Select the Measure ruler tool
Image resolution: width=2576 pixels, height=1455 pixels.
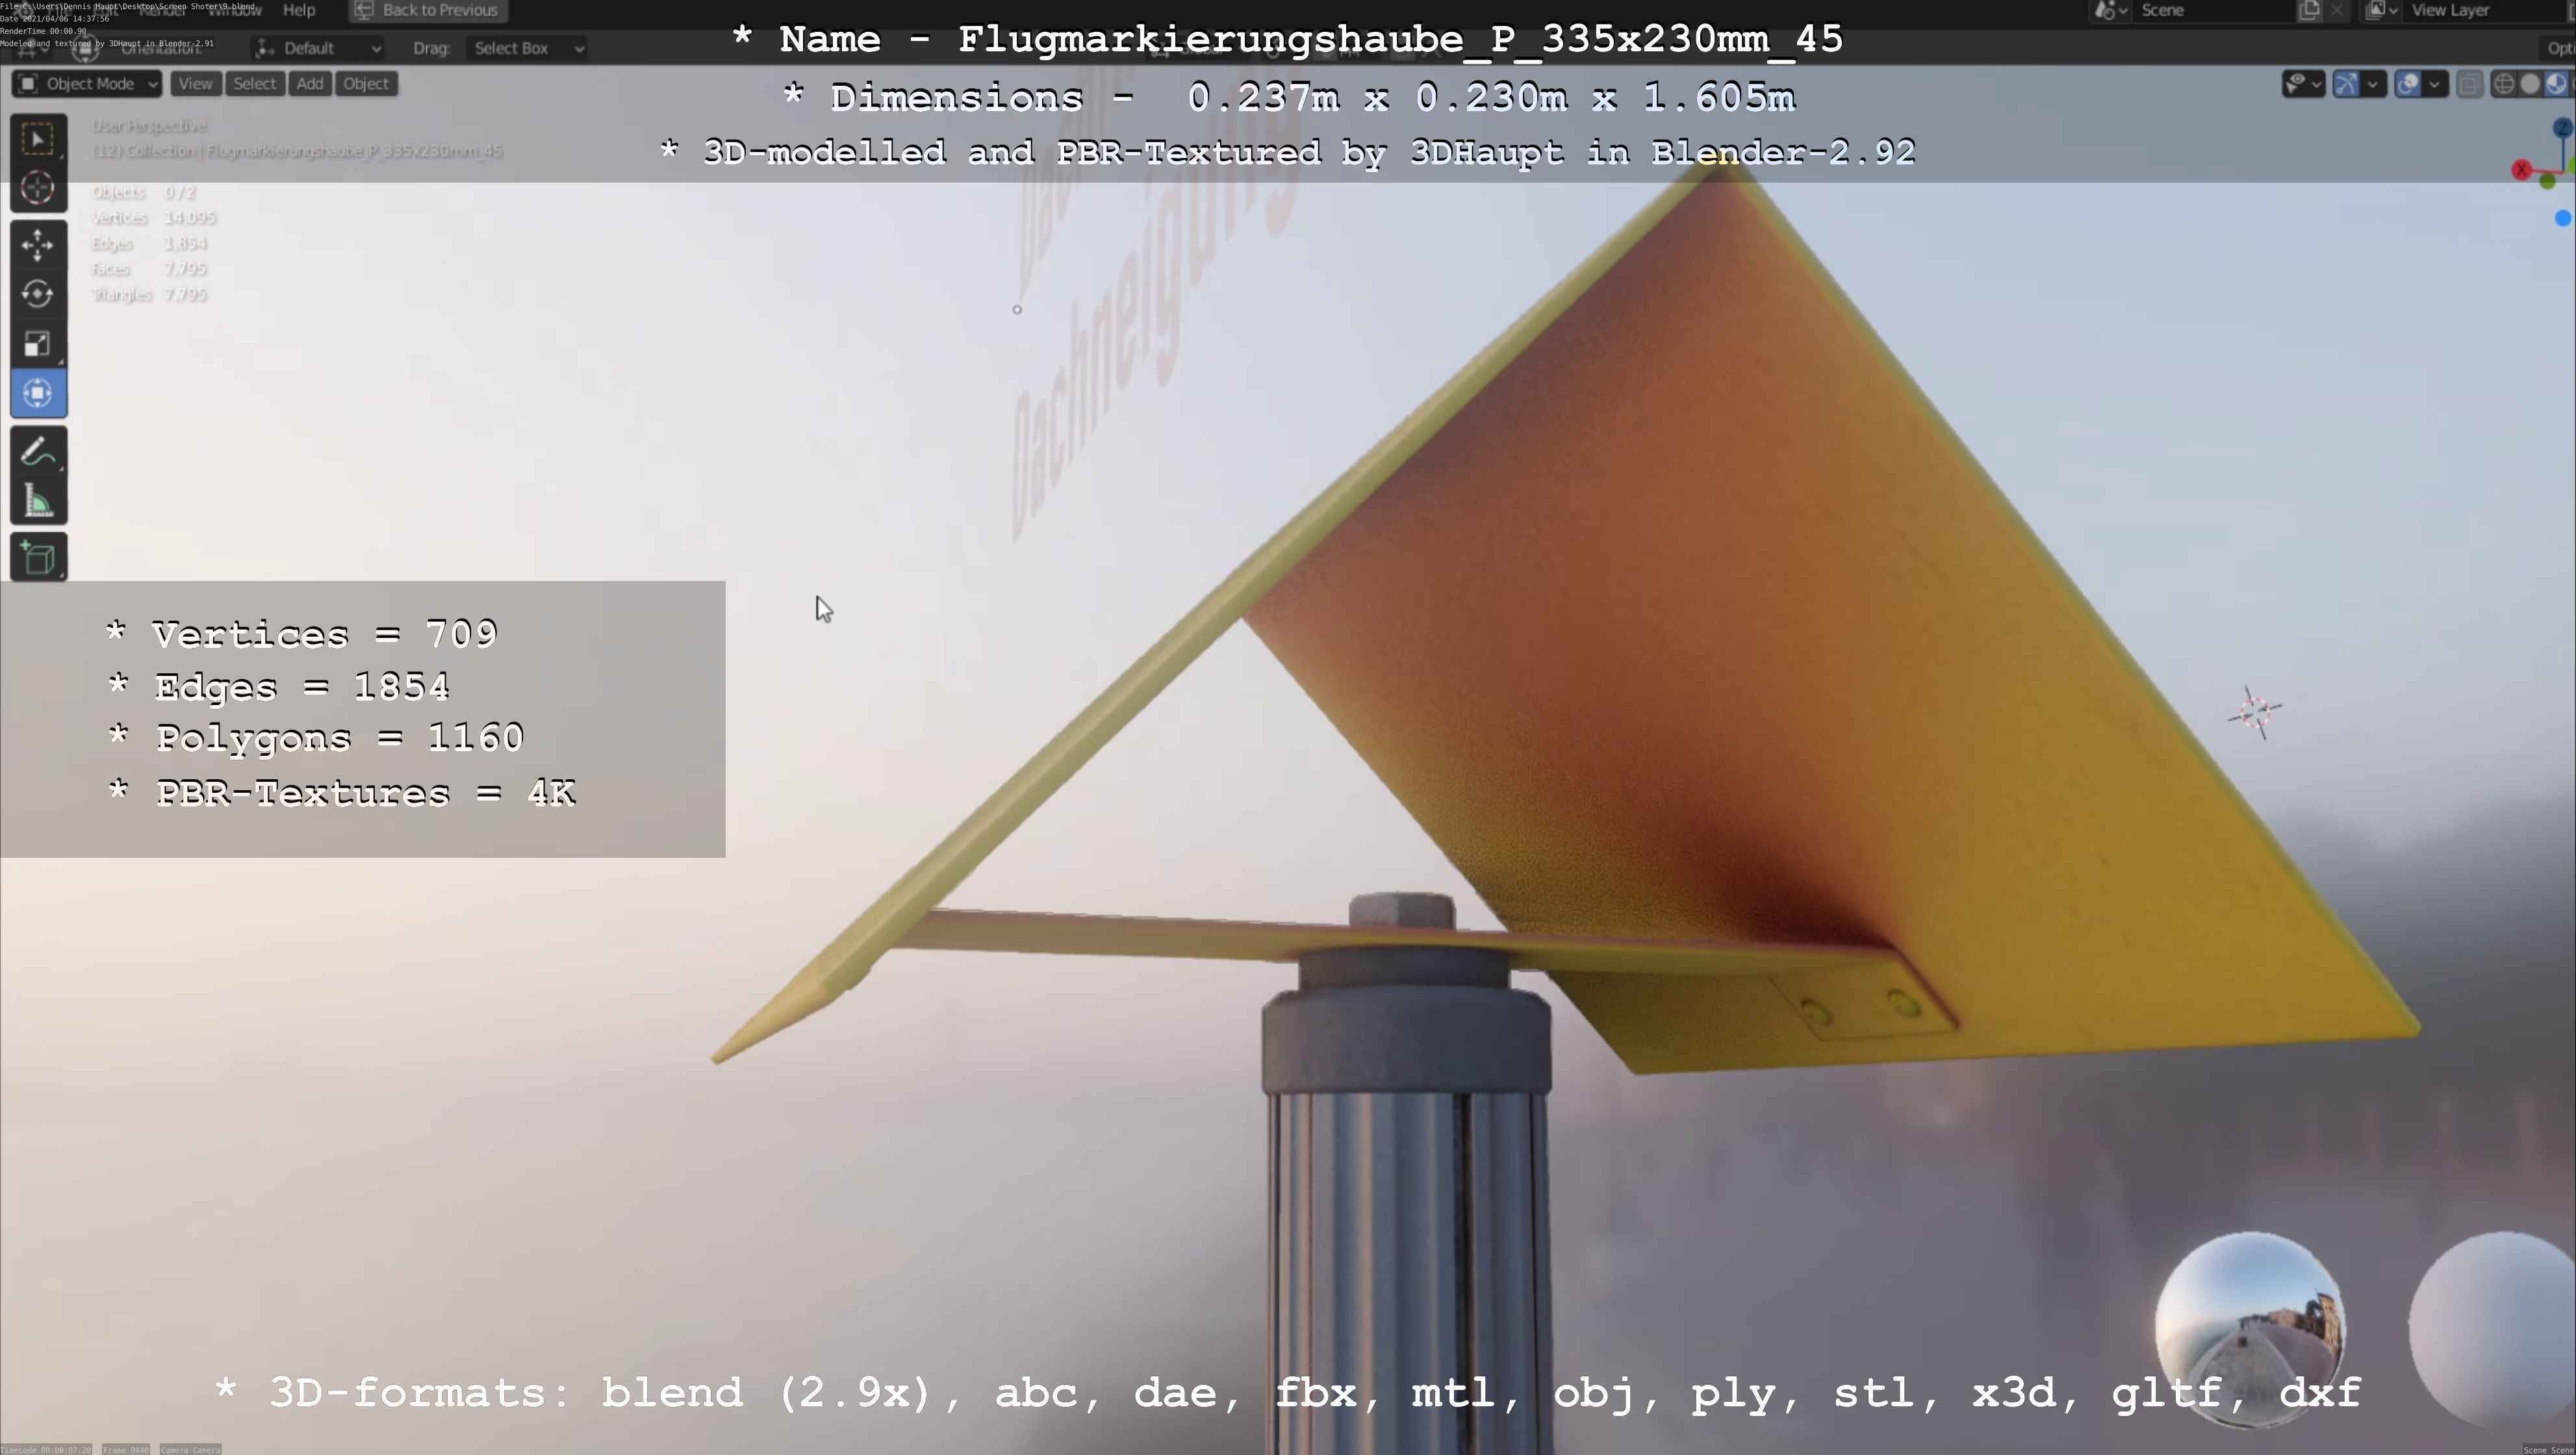coord(38,502)
